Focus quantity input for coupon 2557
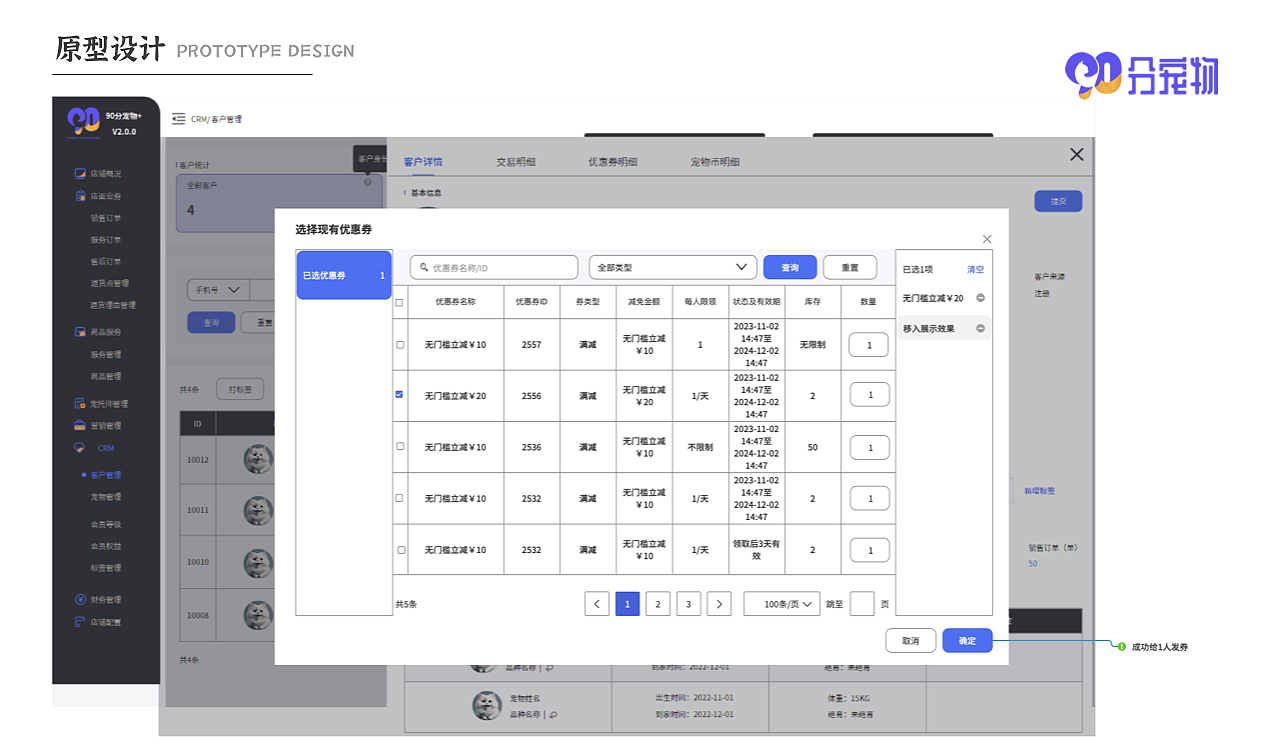Screen dimensions: 1280x750 (x=870, y=344)
